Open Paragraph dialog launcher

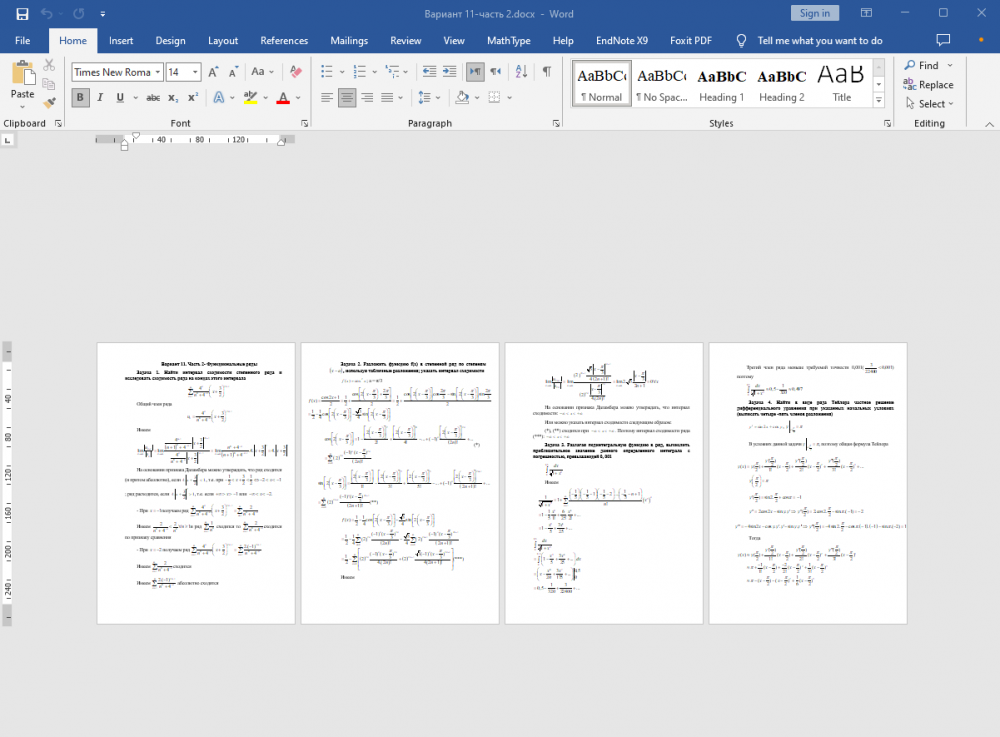556,124
